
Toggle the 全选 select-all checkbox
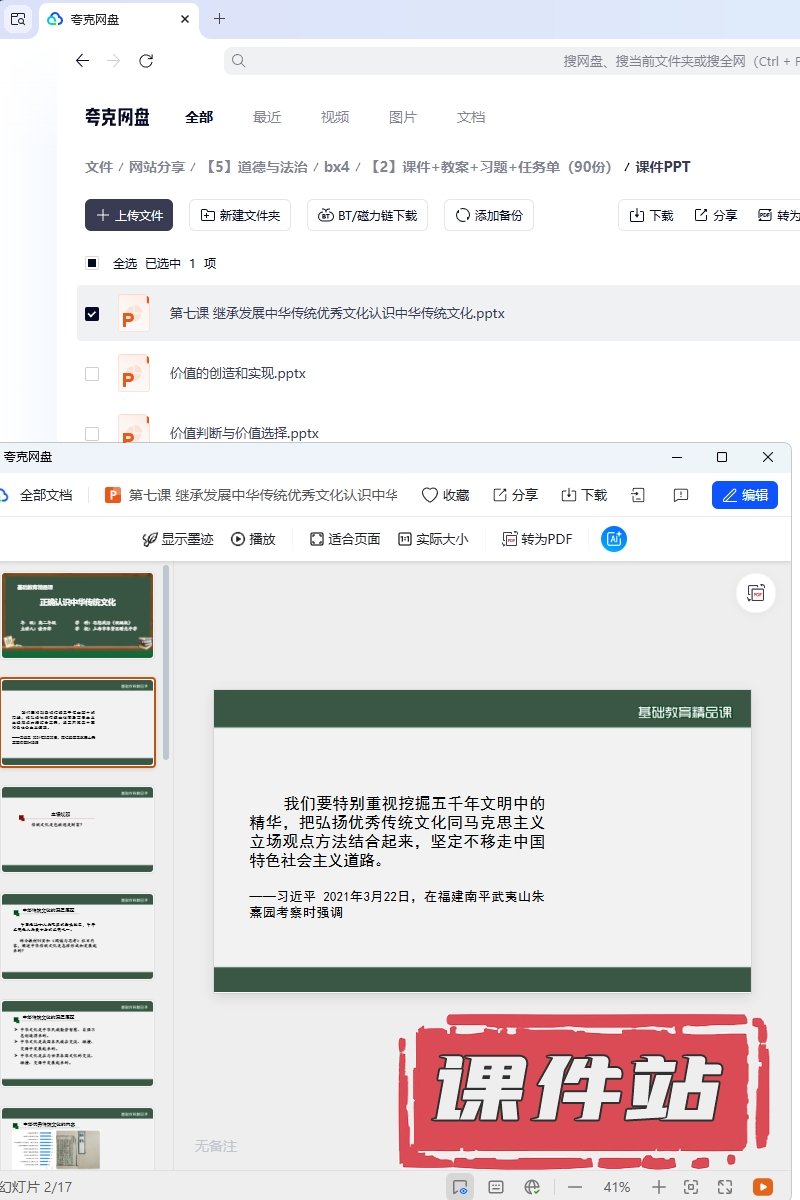pyautogui.click(x=92, y=264)
